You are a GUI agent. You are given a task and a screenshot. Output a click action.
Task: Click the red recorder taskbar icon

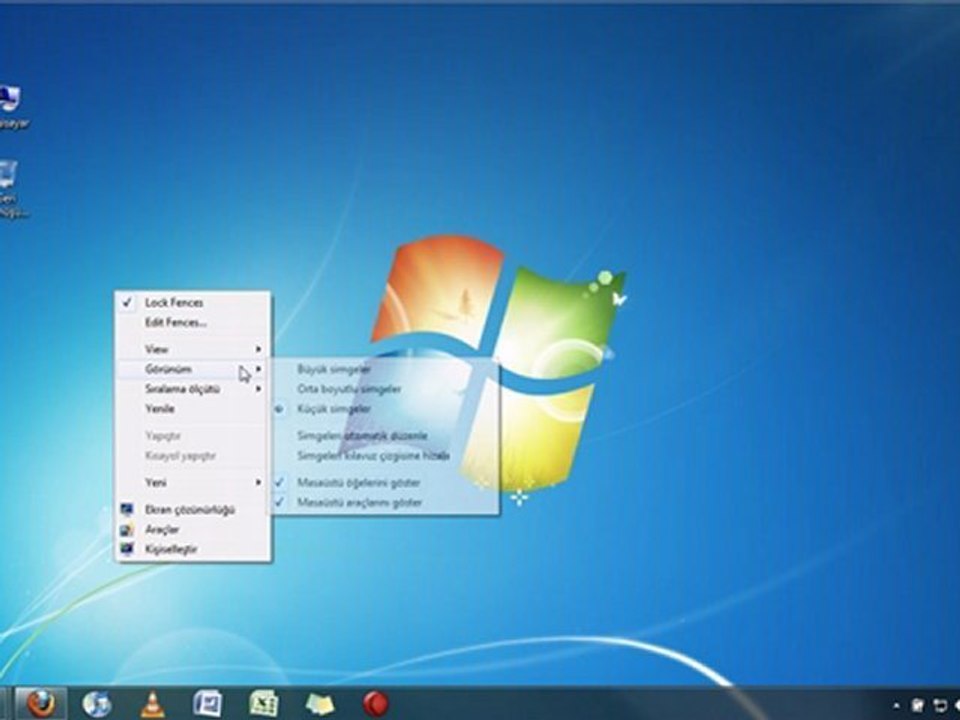point(375,704)
